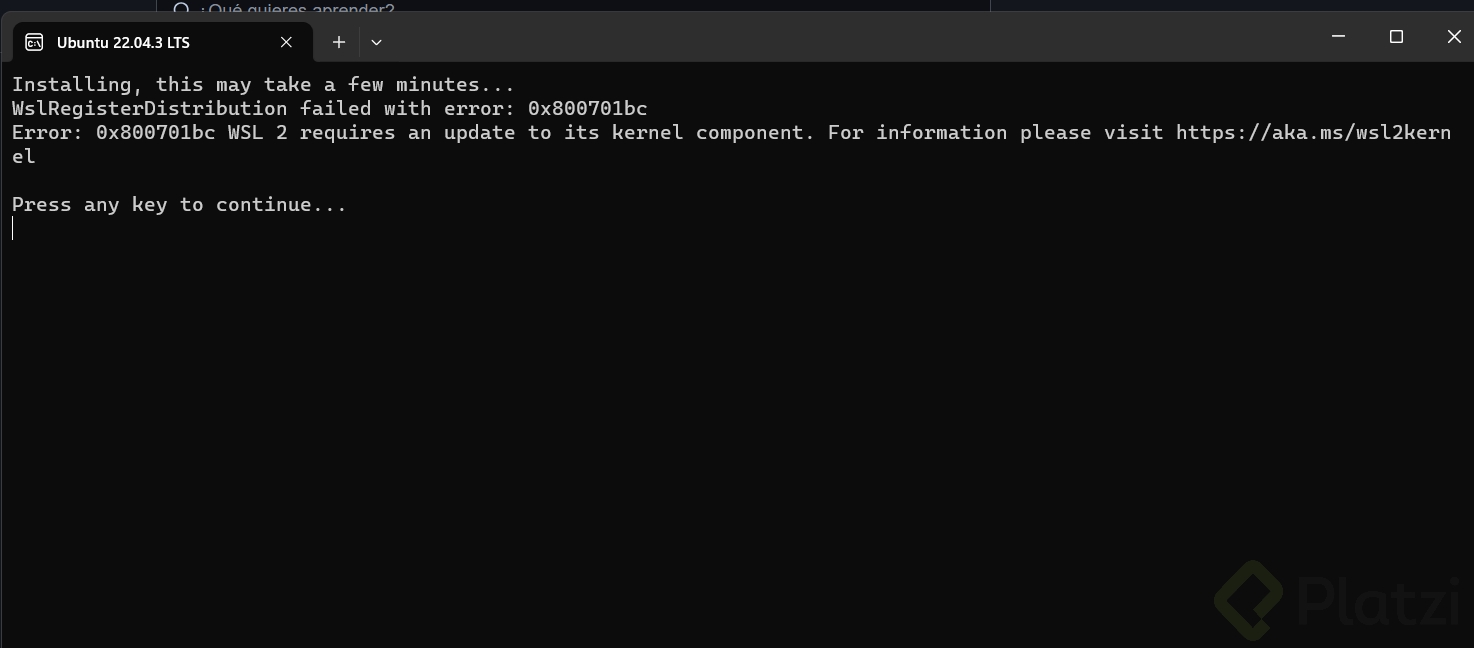Click the "0x800701bc" code on the WslRegisterDistribution line
Image resolution: width=1474 pixels, height=648 pixels.
click(587, 109)
